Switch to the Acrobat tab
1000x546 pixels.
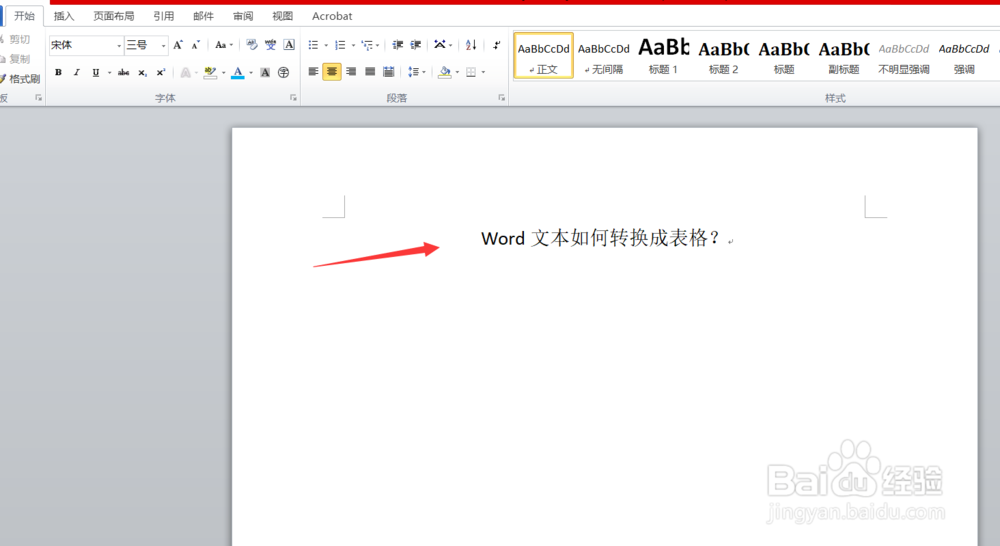coord(332,16)
